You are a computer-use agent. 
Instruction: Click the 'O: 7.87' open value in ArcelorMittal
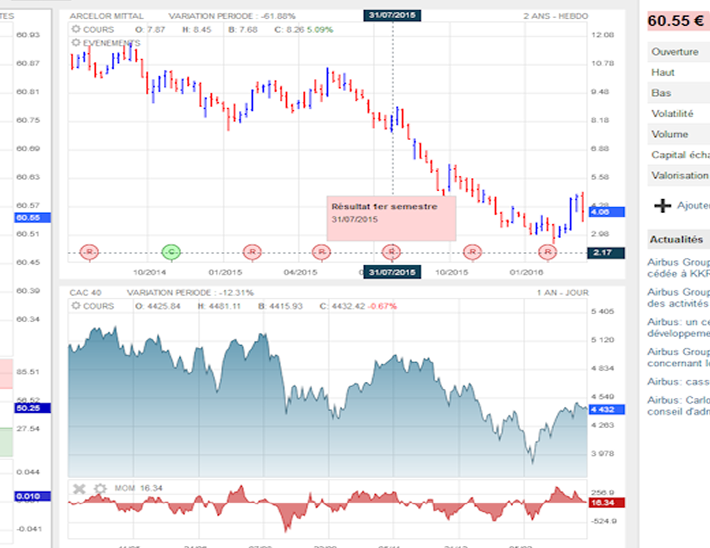pyautogui.click(x=150, y=30)
